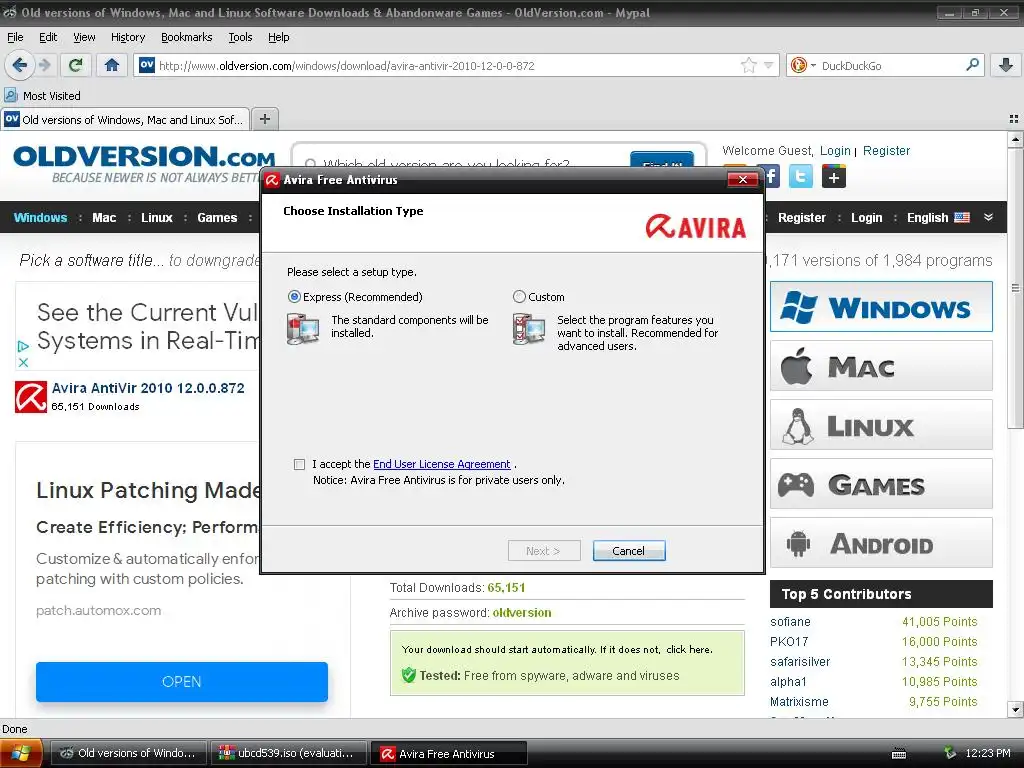Image resolution: width=1024 pixels, height=768 pixels.
Task: Click the search magnifier icon in the search bar
Action: pos(972,65)
